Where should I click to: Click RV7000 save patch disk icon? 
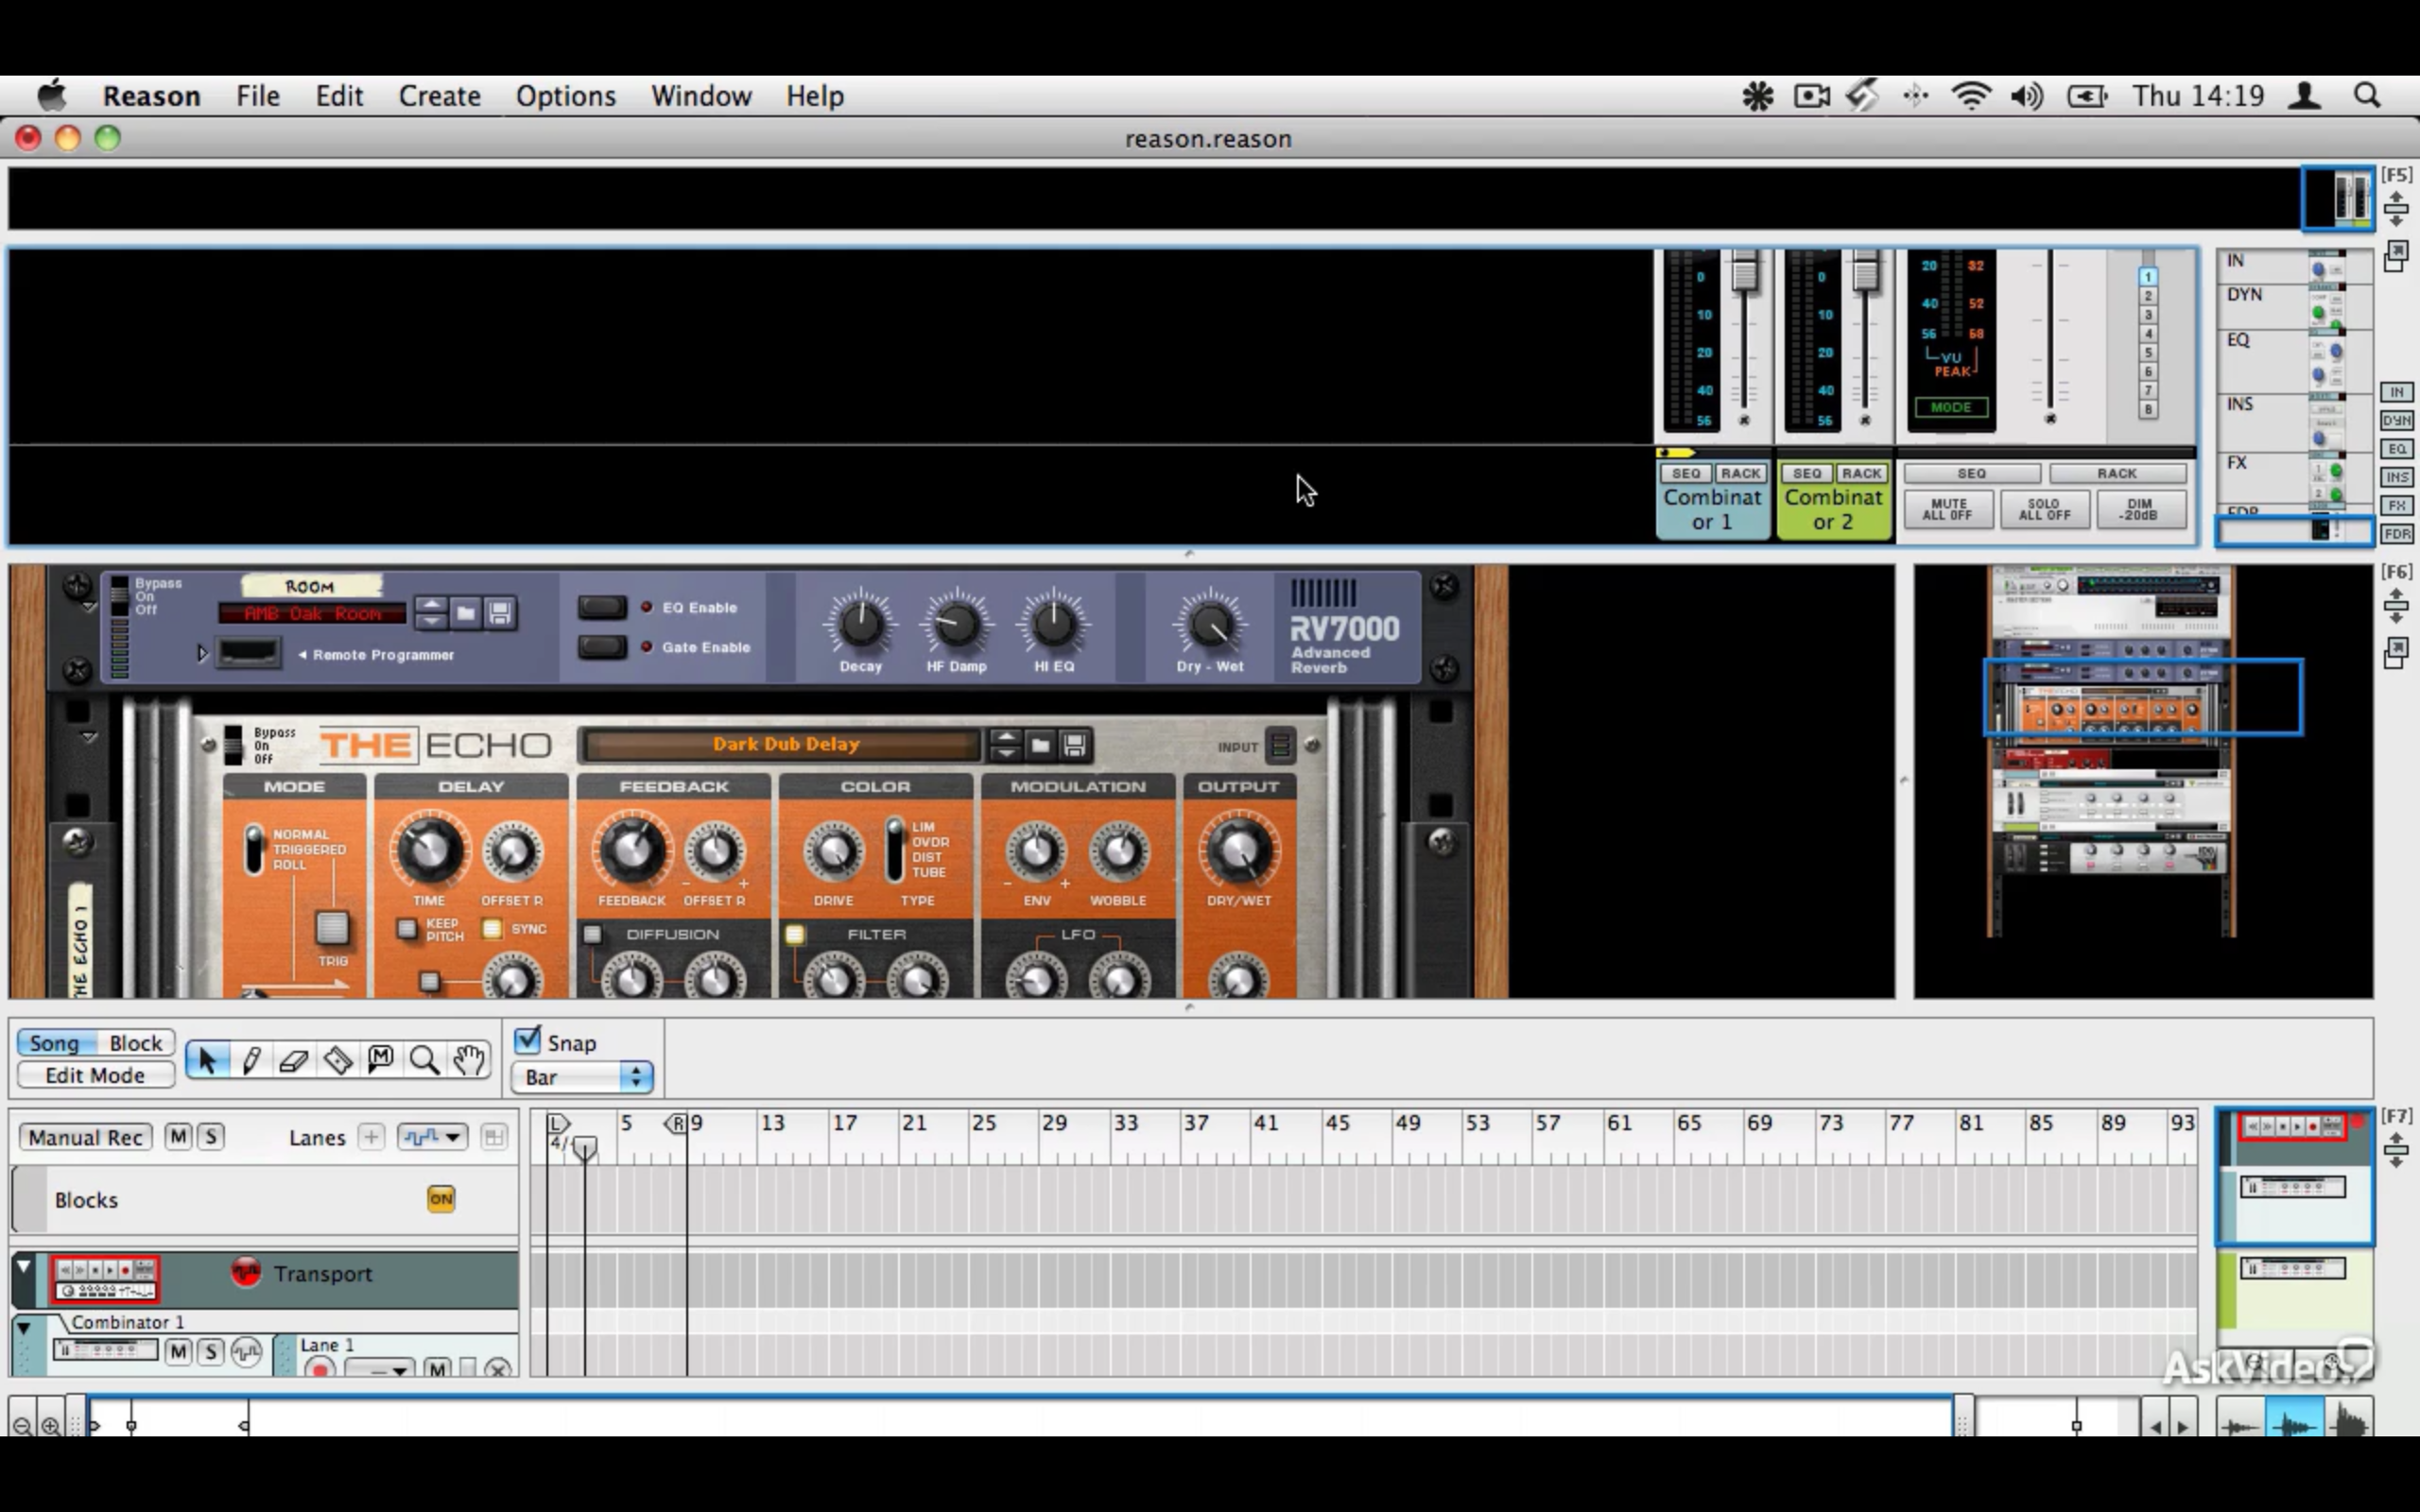point(500,612)
